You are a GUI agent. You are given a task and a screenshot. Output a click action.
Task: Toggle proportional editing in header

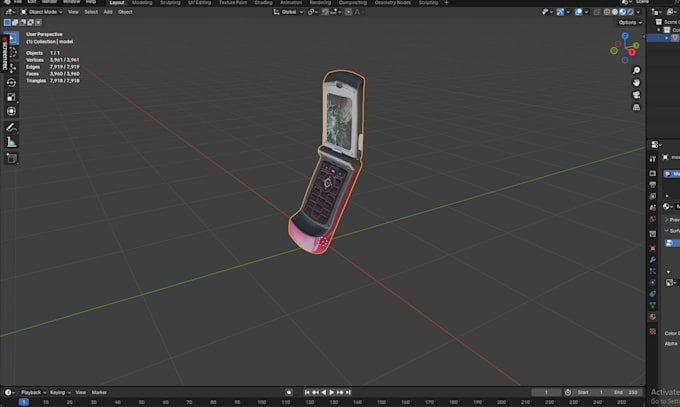(x=348, y=12)
